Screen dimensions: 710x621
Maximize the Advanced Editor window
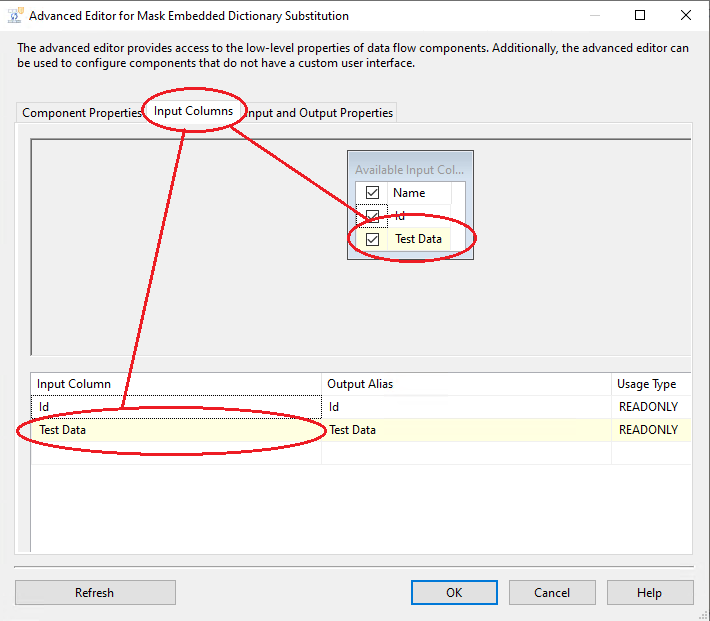640,16
